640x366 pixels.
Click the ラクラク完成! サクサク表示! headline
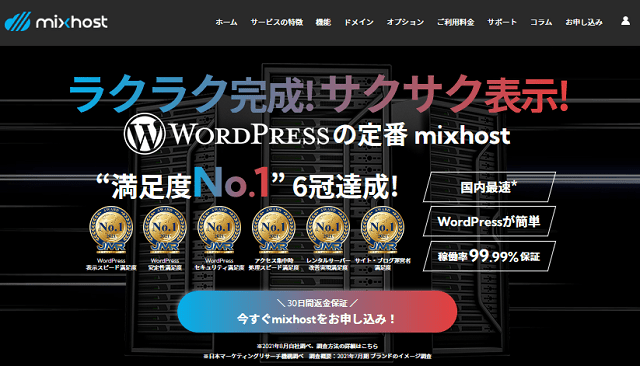[x=319, y=93]
